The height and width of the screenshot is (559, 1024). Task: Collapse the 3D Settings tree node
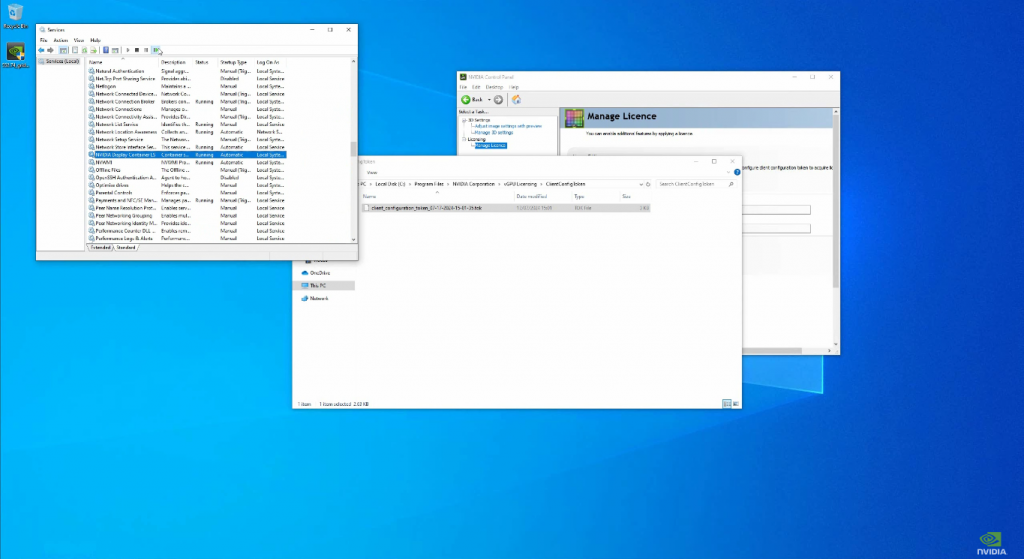[x=464, y=120]
